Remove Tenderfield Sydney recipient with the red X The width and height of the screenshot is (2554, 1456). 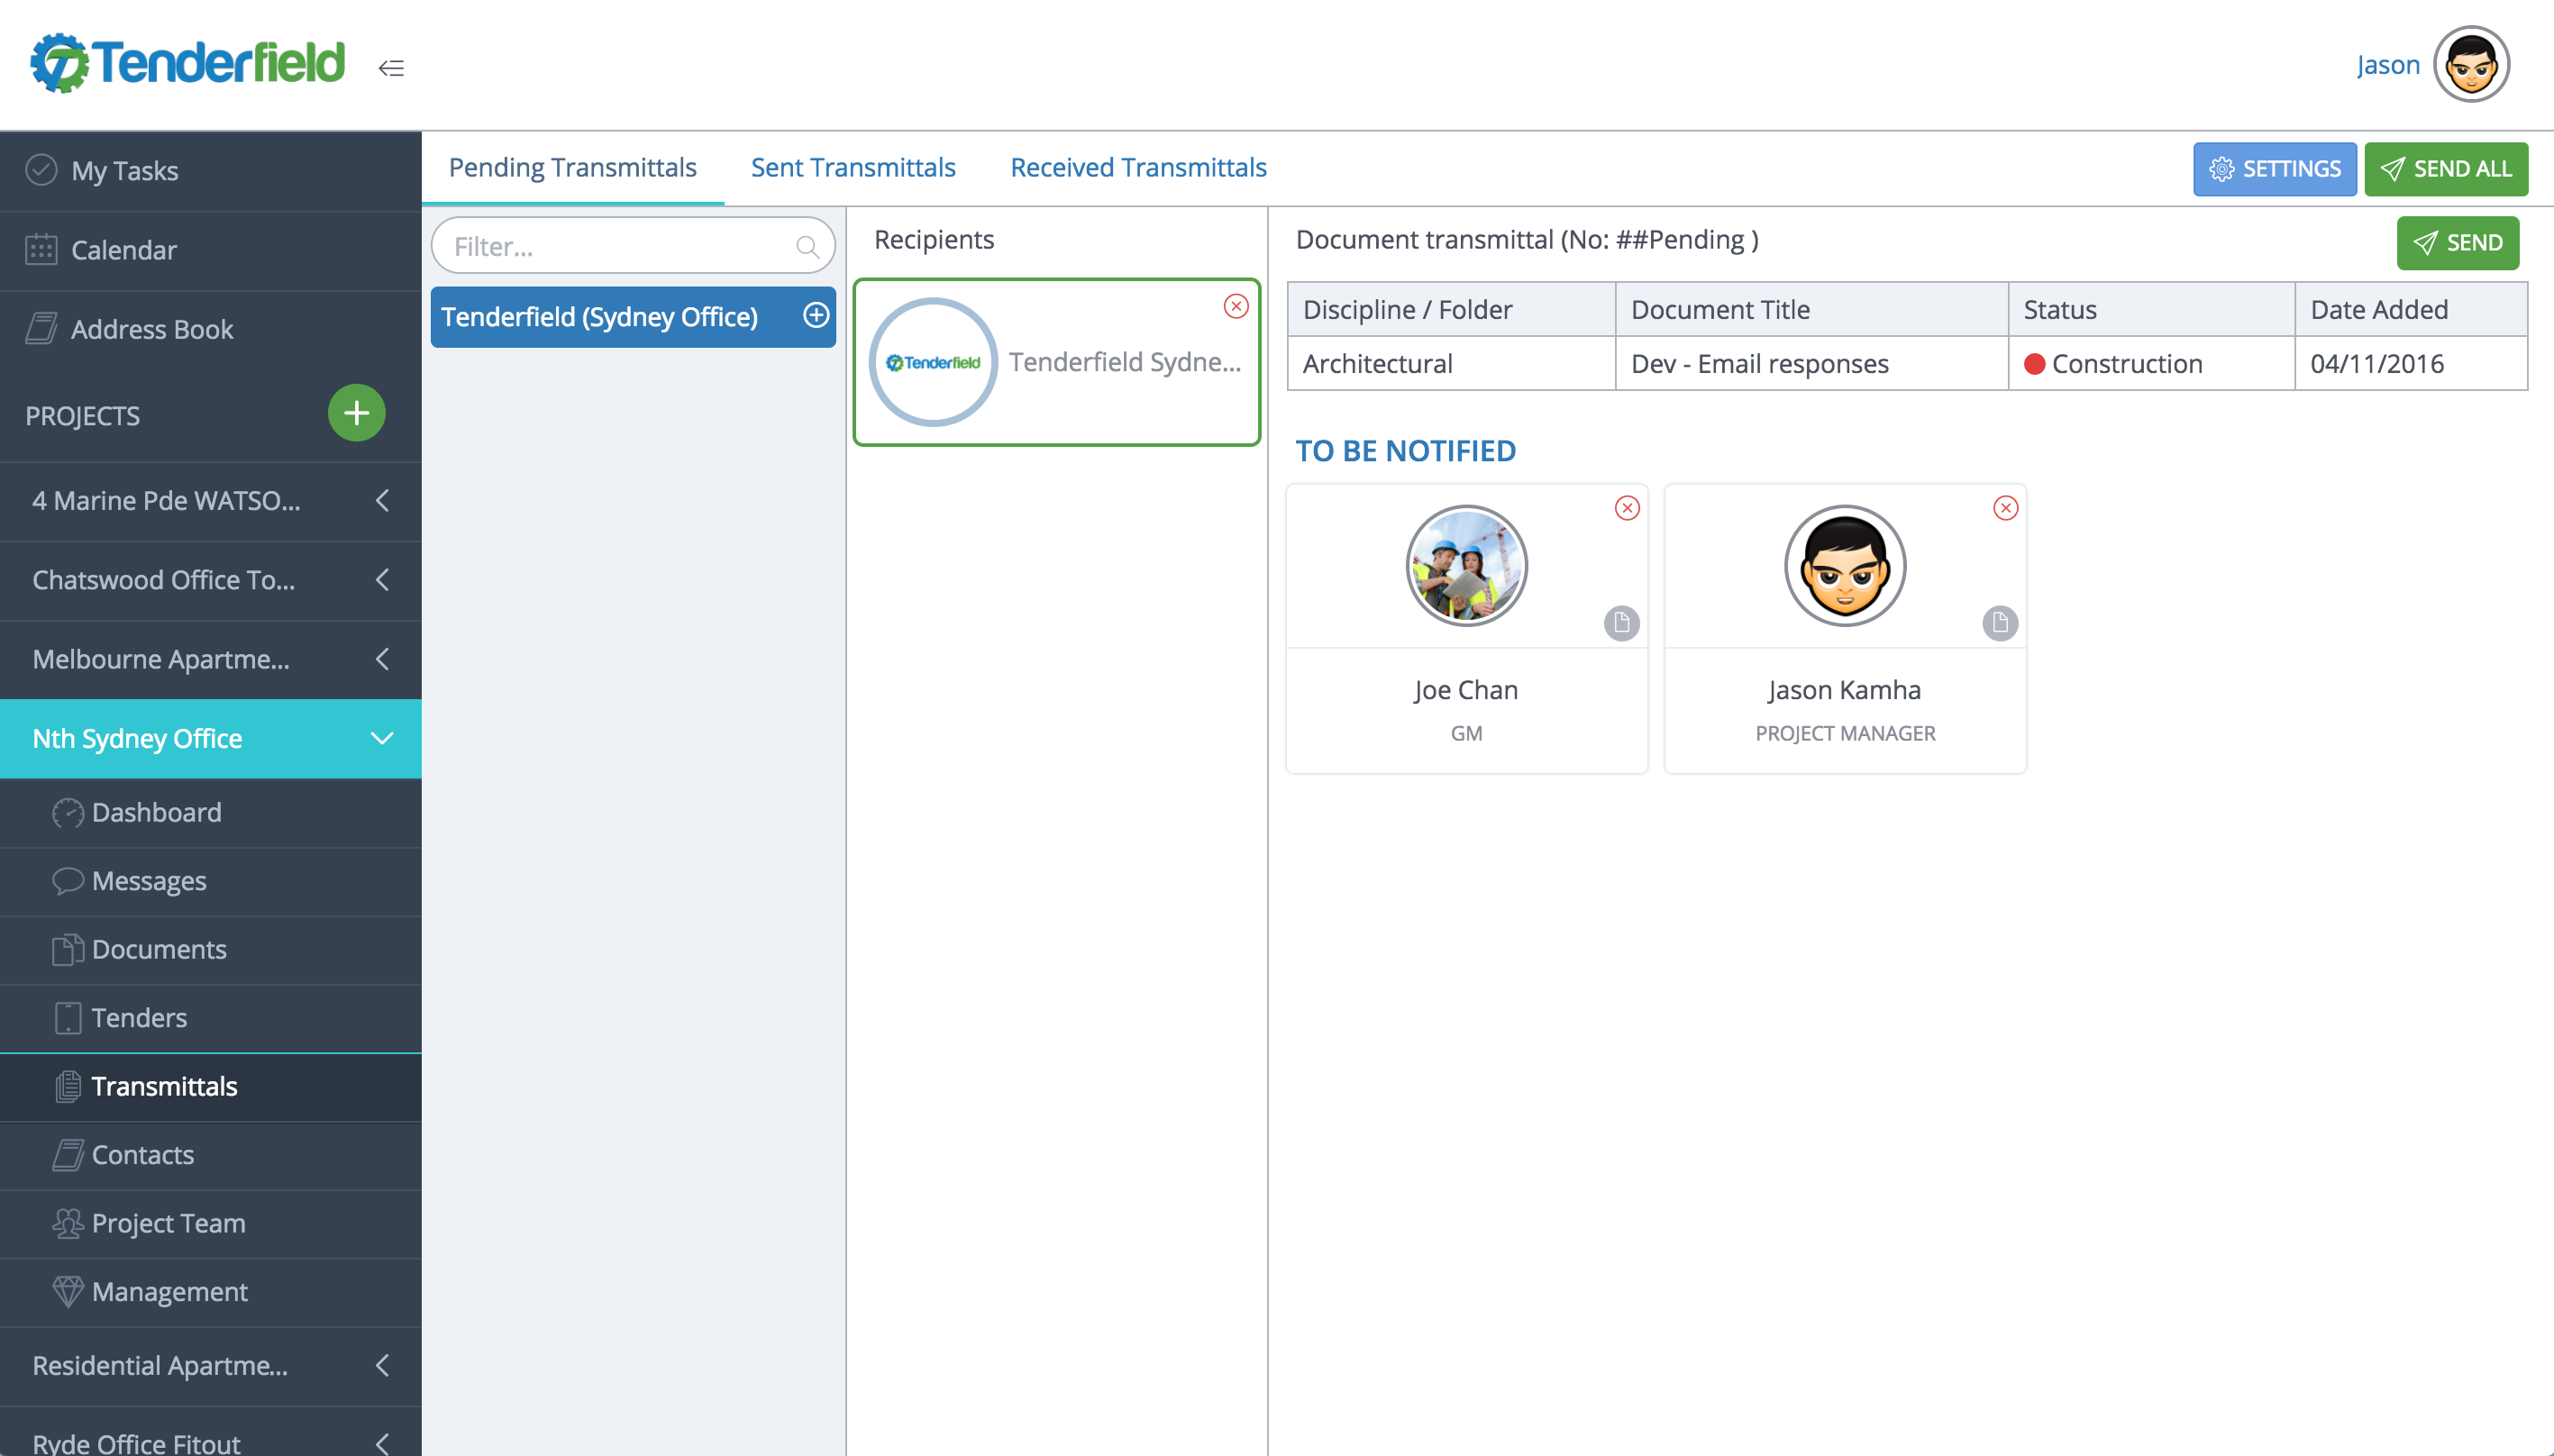pyautogui.click(x=1236, y=306)
